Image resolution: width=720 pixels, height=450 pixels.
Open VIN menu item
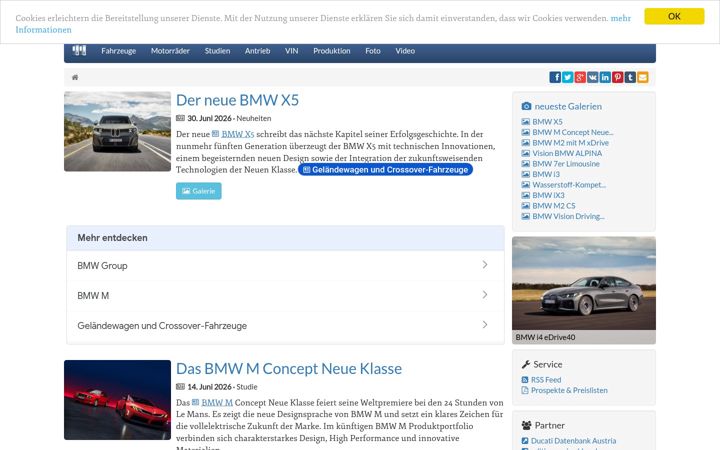tap(292, 51)
